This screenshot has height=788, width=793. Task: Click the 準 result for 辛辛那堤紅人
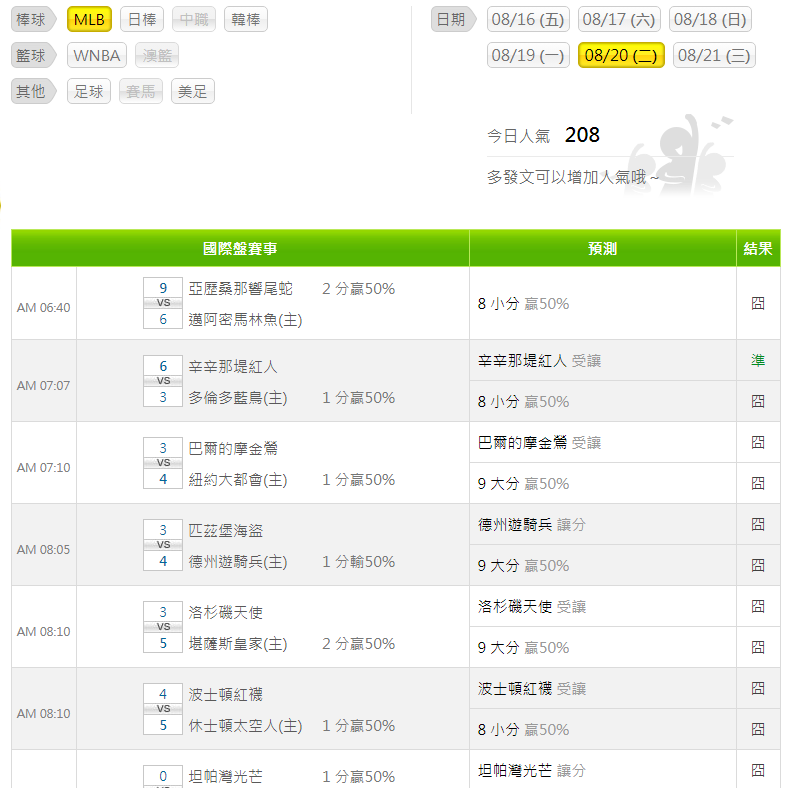(758, 361)
